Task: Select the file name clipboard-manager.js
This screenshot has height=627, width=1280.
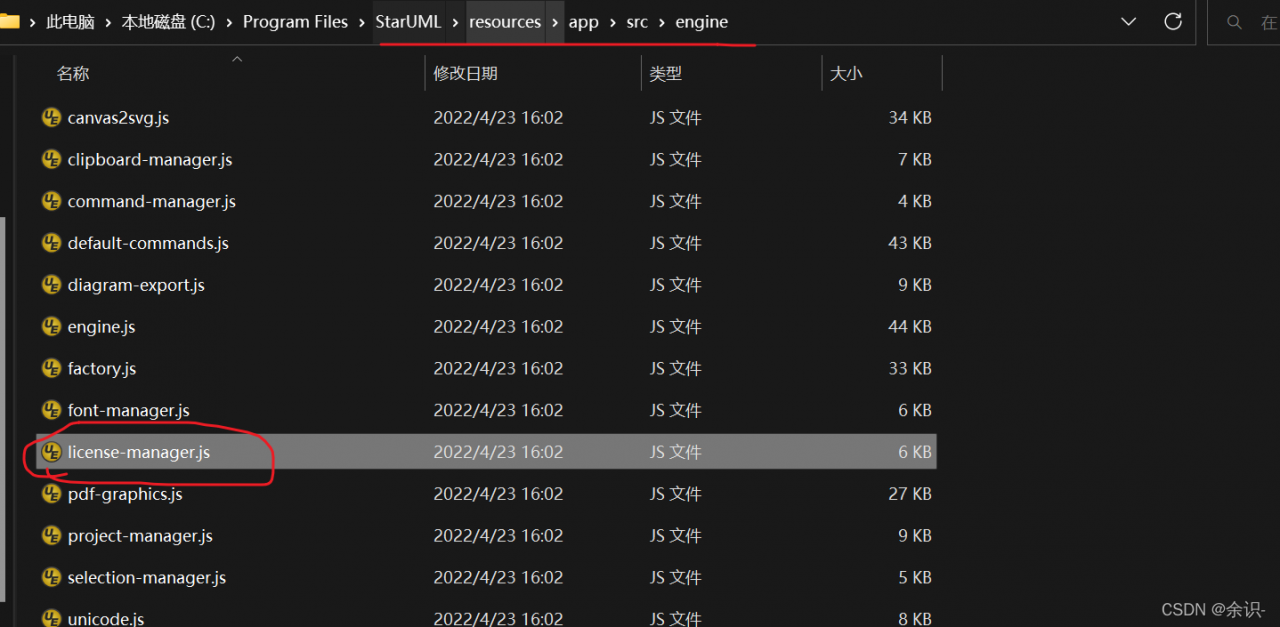Action: tap(150, 160)
